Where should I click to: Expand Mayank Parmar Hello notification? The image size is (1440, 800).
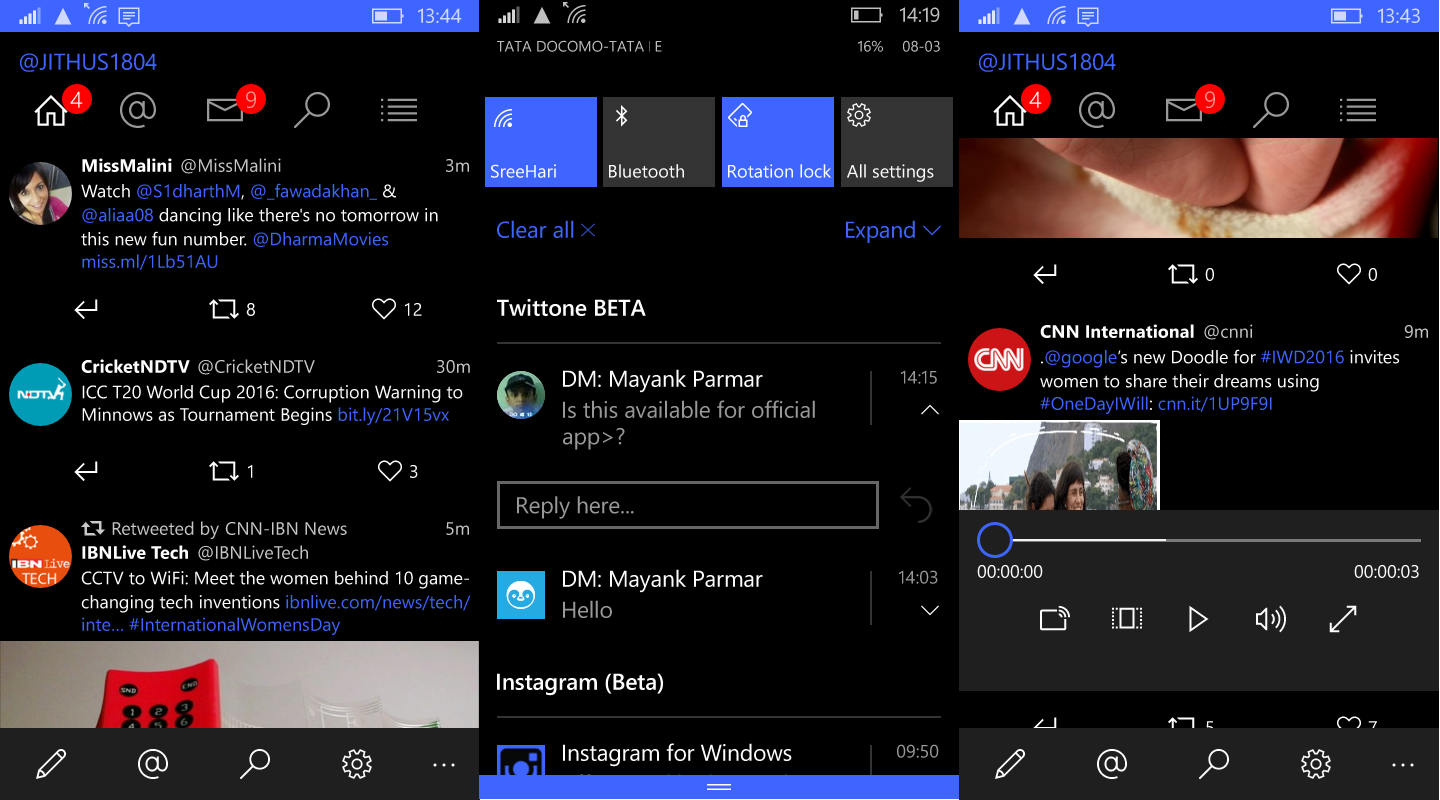tap(929, 610)
